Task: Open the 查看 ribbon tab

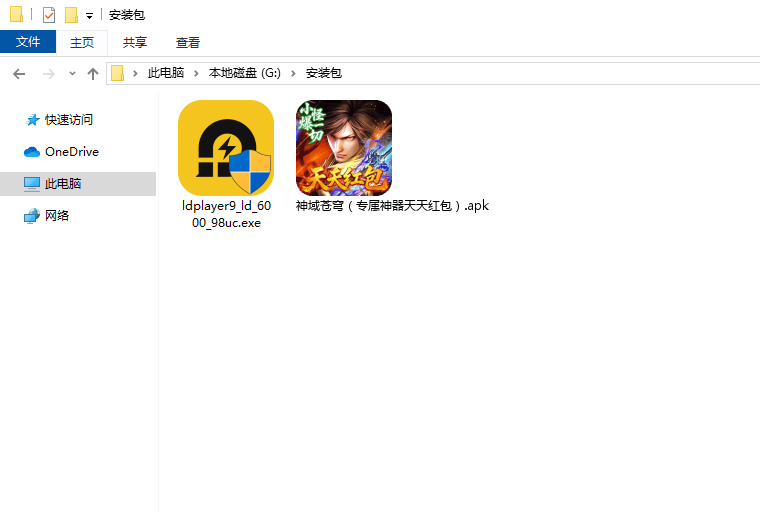Action: click(x=188, y=42)
